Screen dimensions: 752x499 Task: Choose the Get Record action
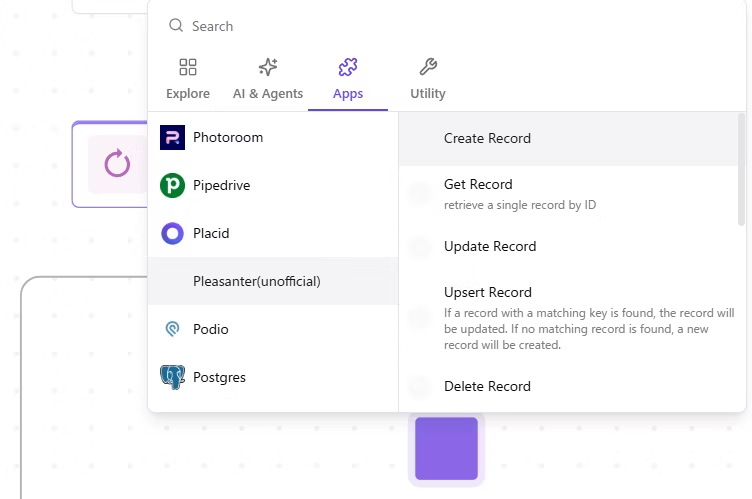coord(568,194)
